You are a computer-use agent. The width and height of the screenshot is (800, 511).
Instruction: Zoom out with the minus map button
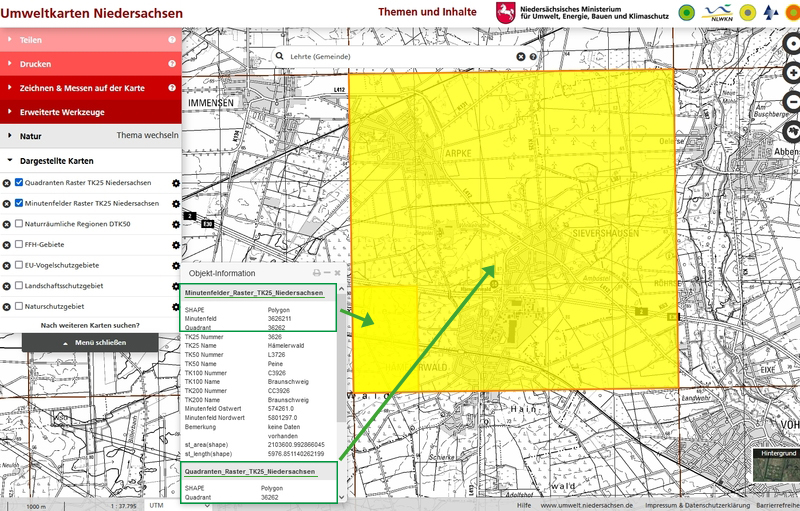(793, 101)
